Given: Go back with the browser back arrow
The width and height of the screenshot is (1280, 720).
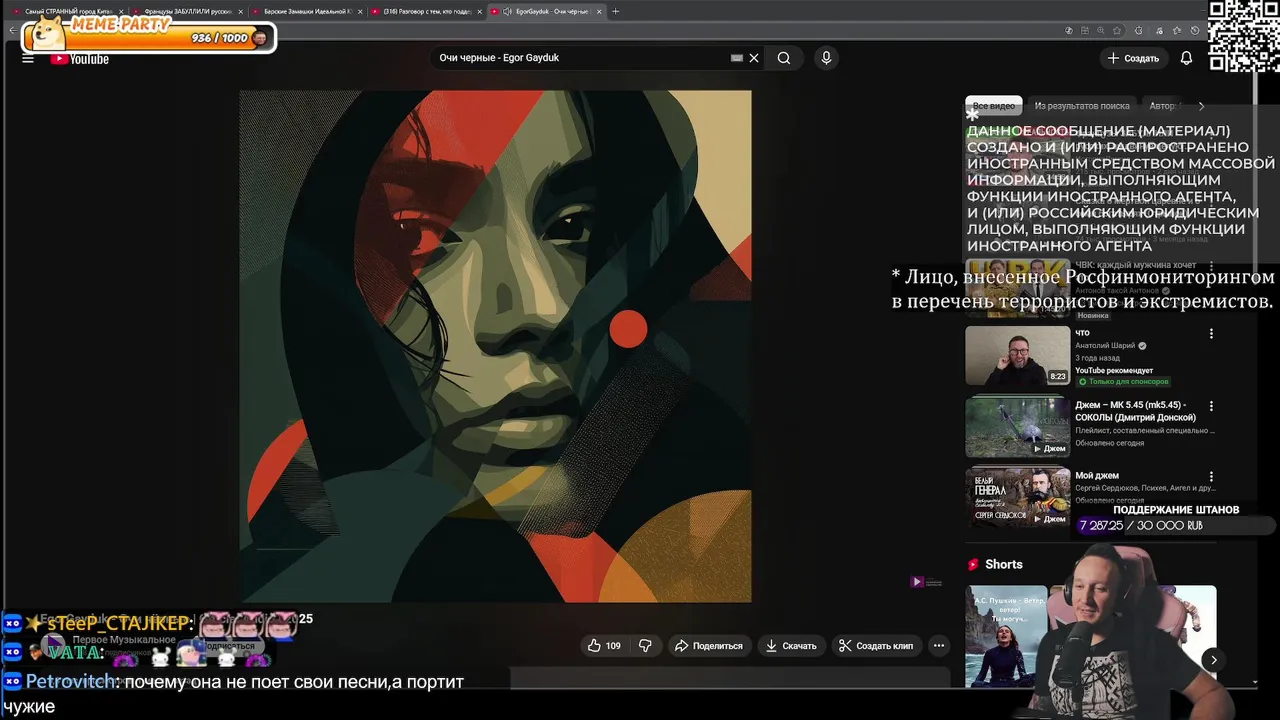Looking at the screenshot, I should (12, 31).
